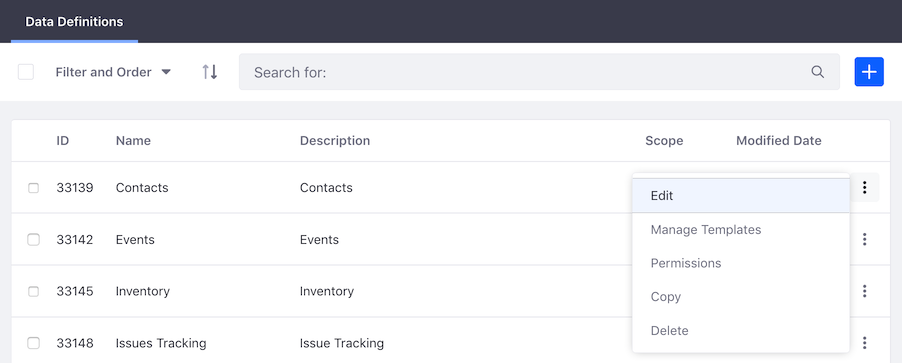Image resolution: width=902 pixels, height=363 pixels.
Task: Open actions menu for Inventory row
Action: coord(864,291)
